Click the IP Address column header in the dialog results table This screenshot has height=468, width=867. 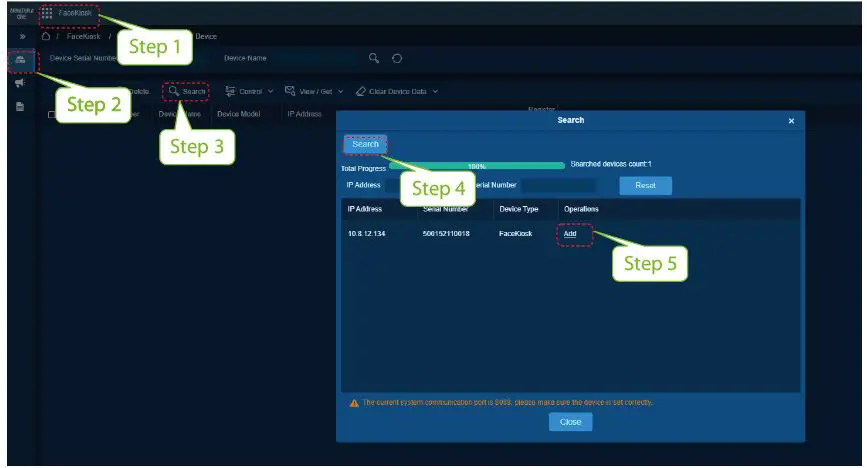(364, 209)
